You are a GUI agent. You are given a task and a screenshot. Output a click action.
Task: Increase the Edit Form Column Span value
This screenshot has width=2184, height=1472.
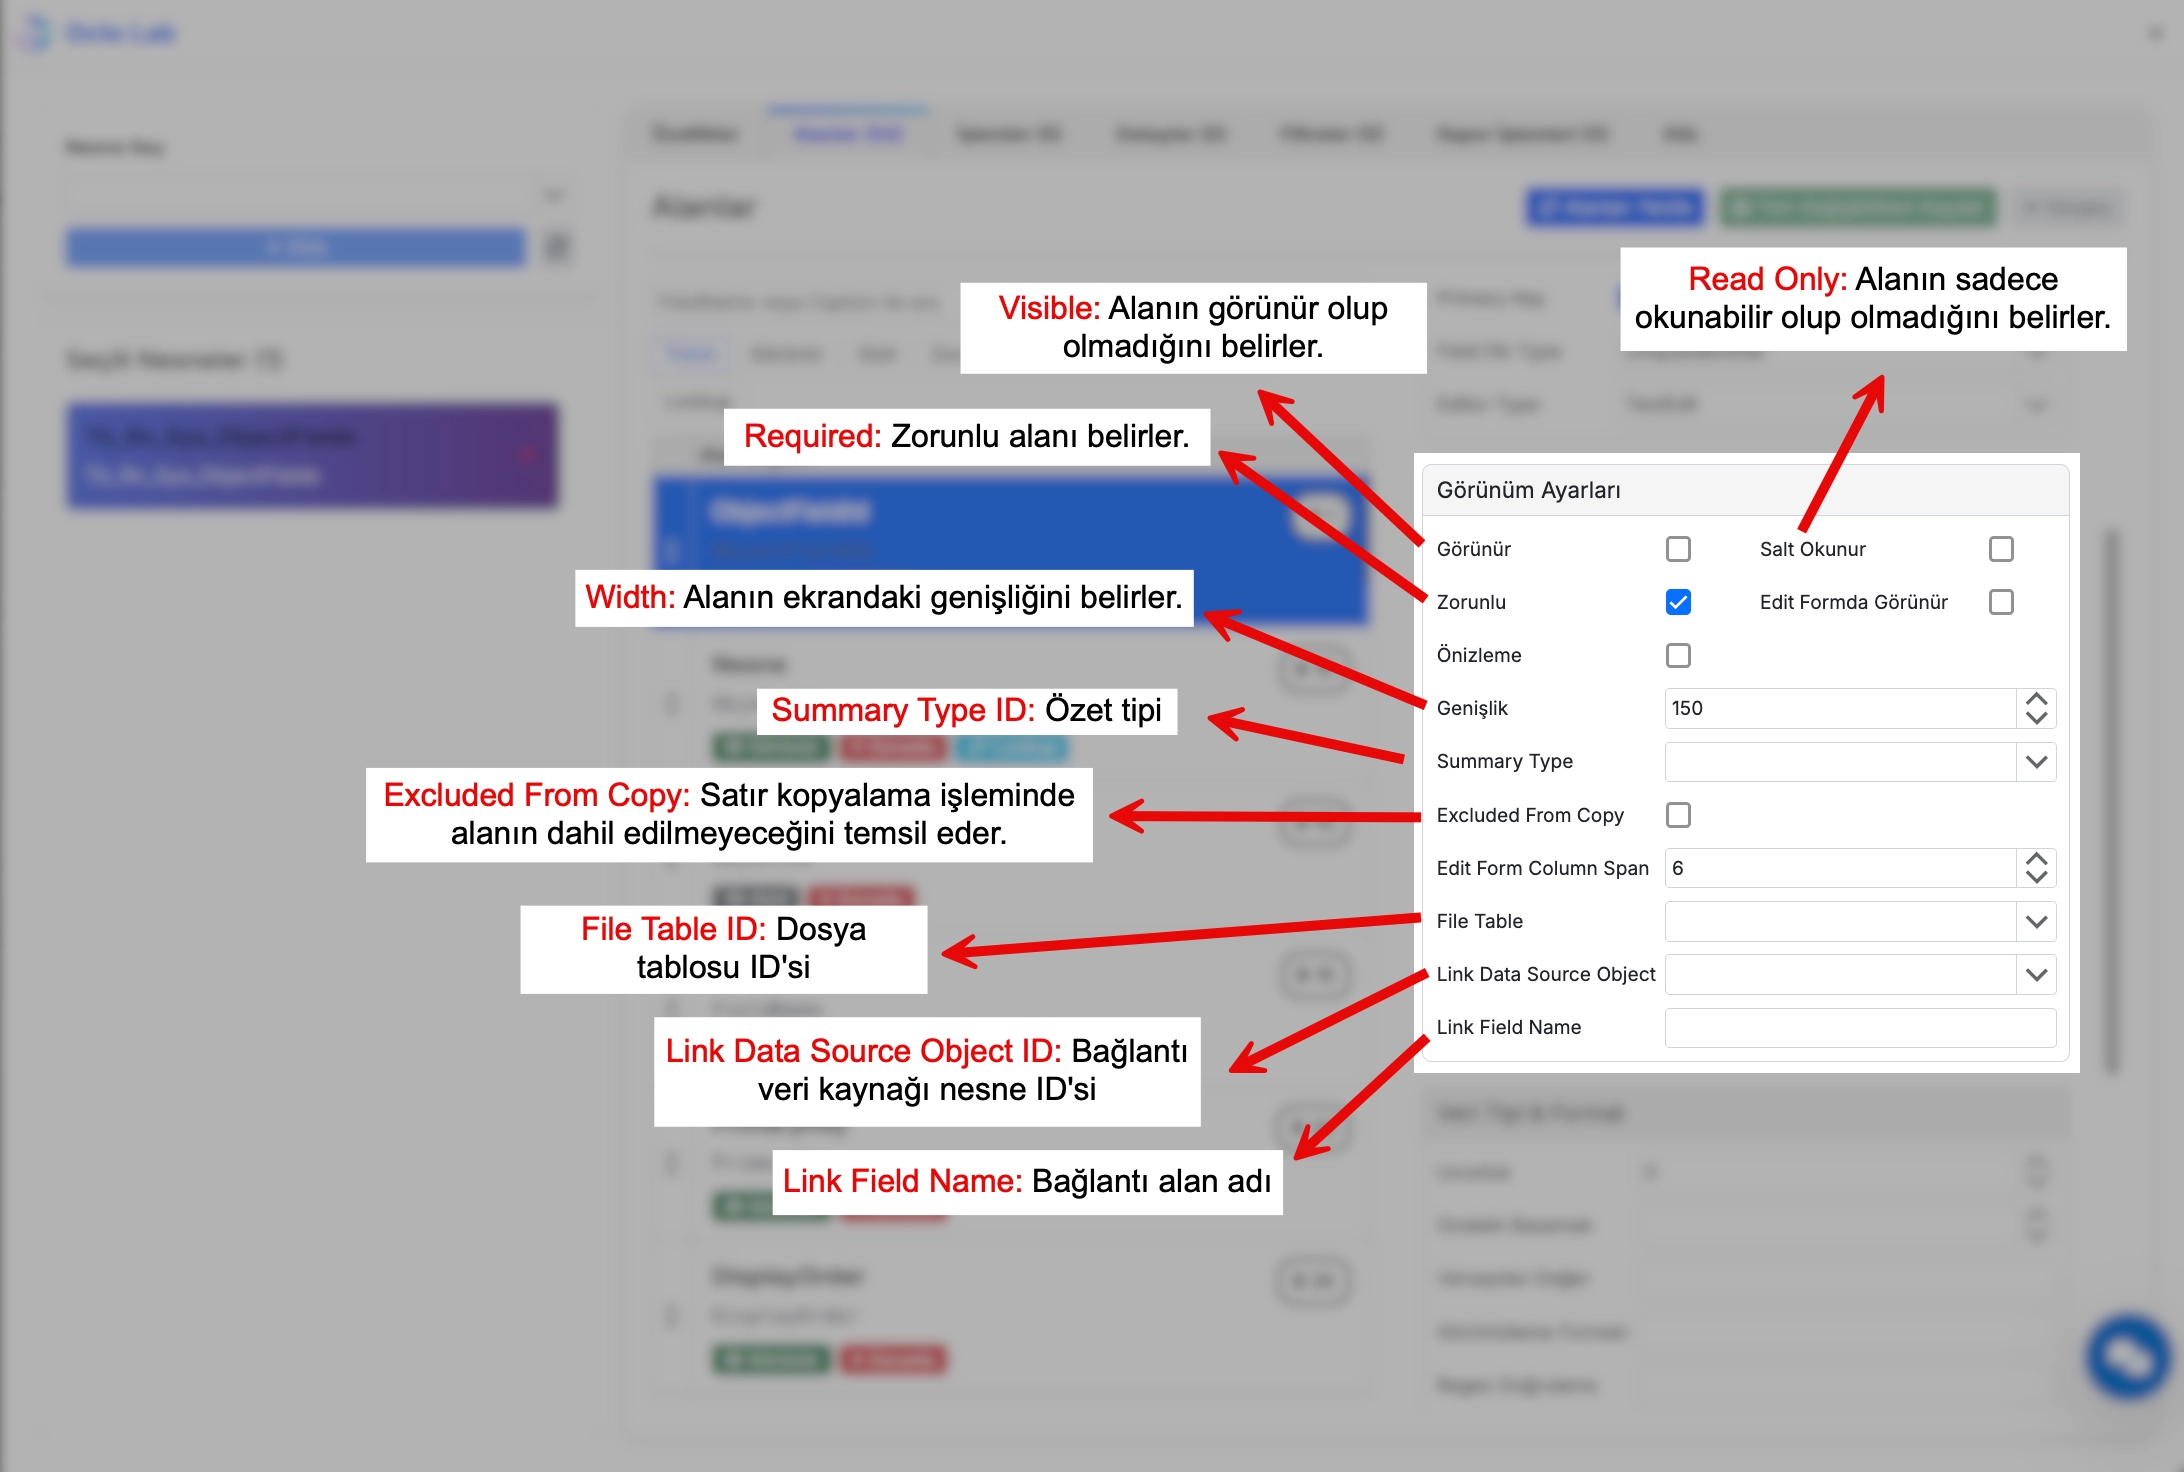coord(2036,859)
